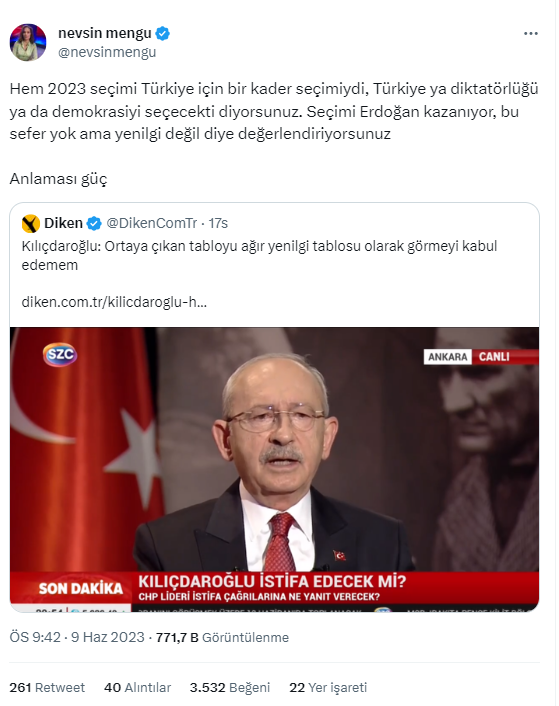Open the diken.com.tr/kilicdaroglu article link
This screenshot has width=559, height=706.
point(114,302)
